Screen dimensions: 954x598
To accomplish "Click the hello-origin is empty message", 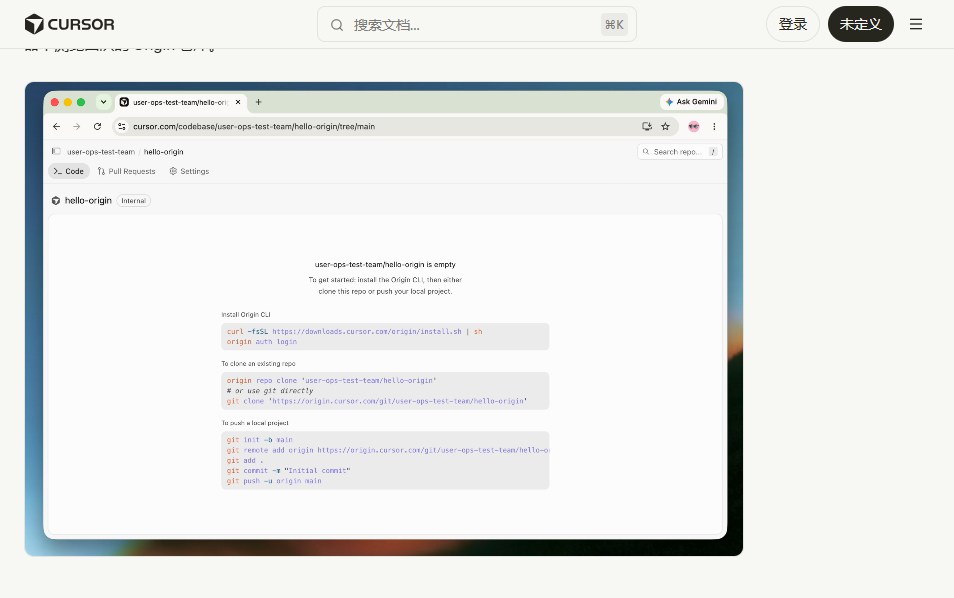I will [x=385, y=265].
